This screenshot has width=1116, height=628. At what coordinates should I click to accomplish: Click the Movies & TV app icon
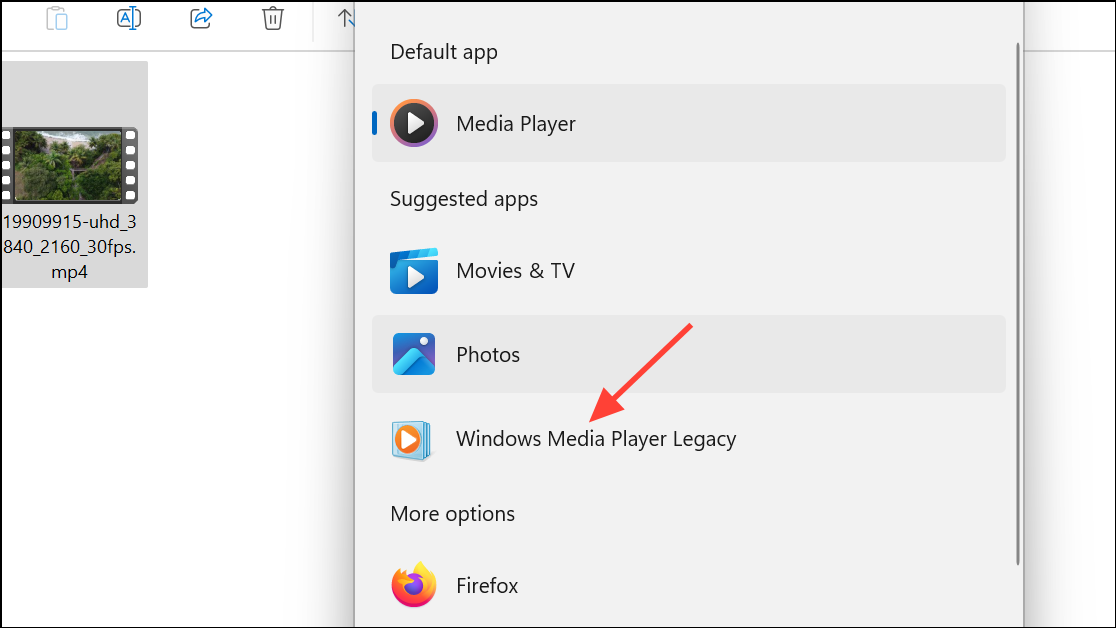(413, 270)
